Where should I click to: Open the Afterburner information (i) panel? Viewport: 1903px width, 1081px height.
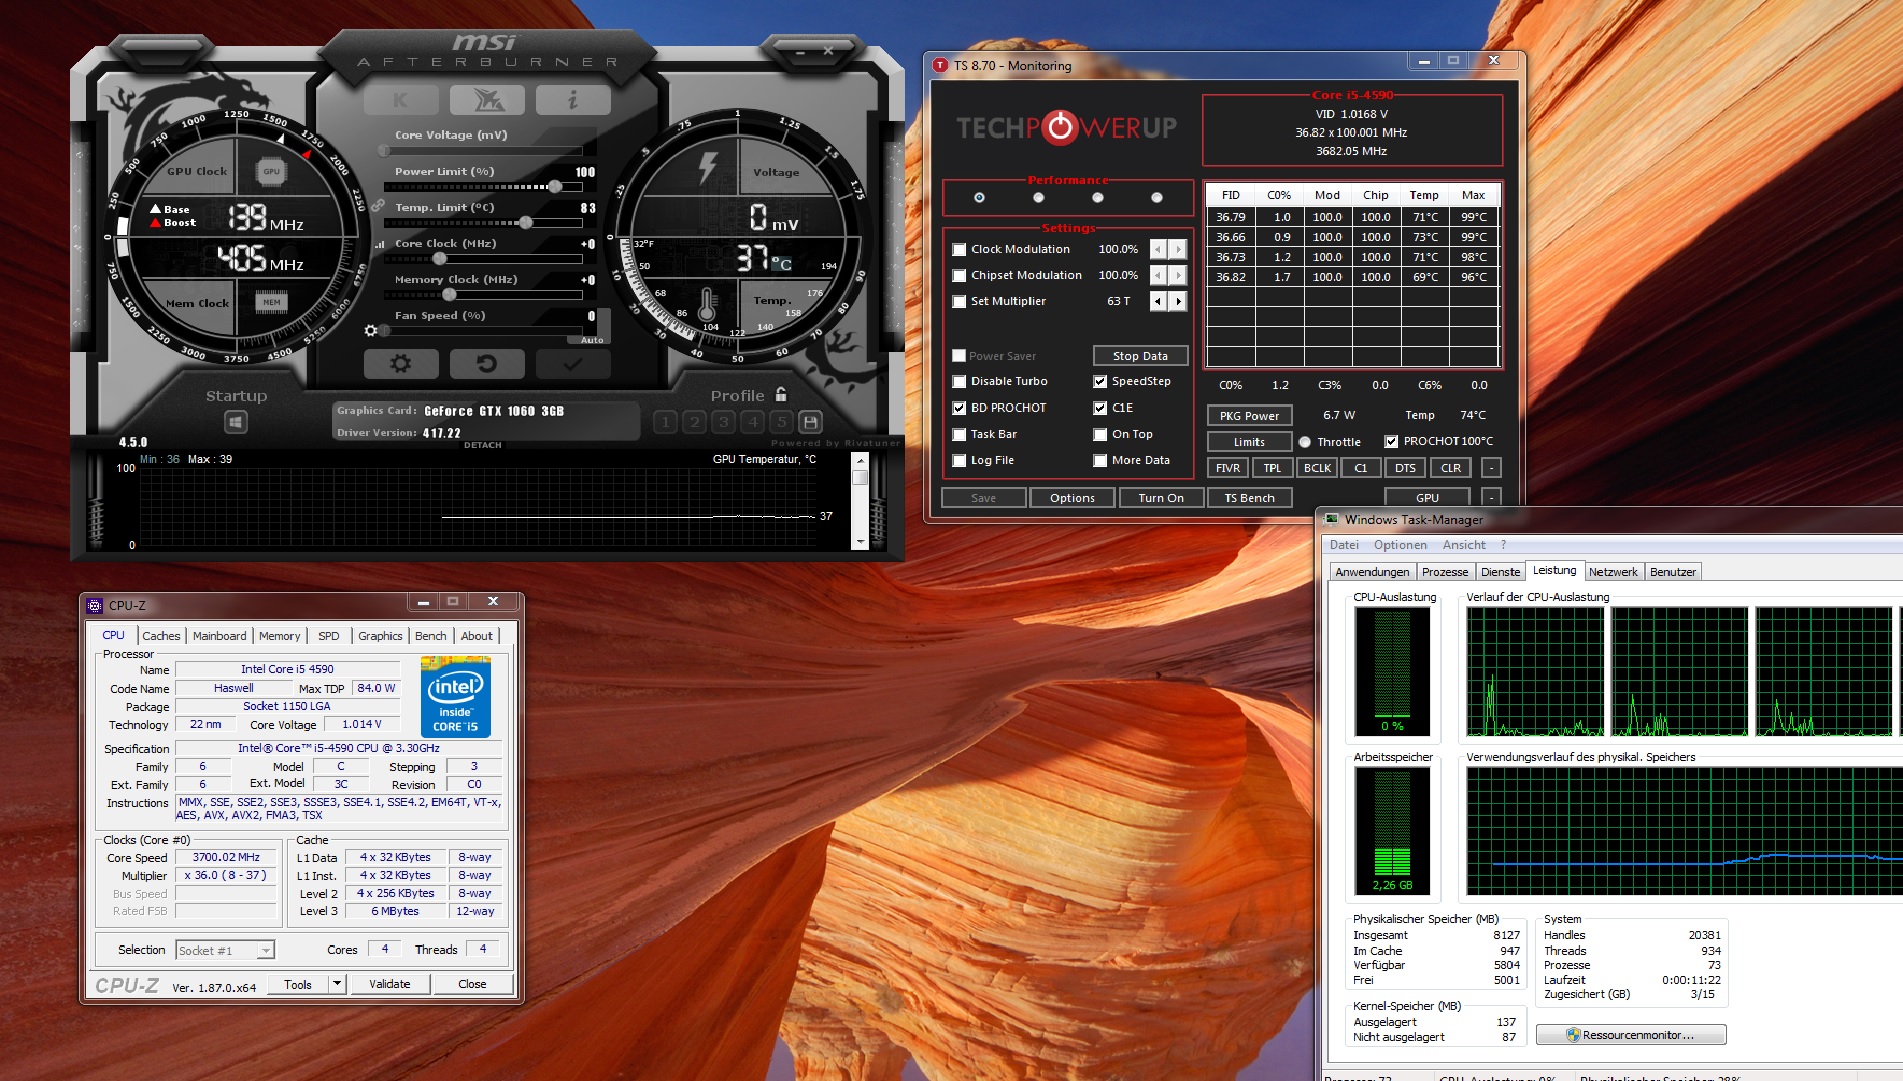(x=573, y=100)
